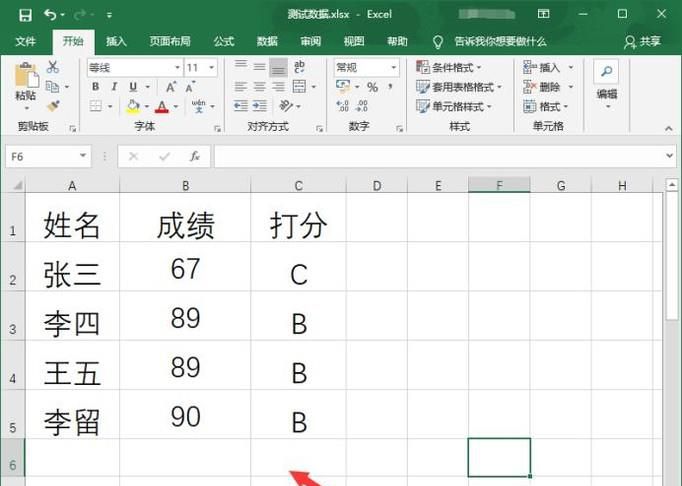The image size is (682, 486).
Task: Click Decrease Indent icon
Action: coord(241,106)
